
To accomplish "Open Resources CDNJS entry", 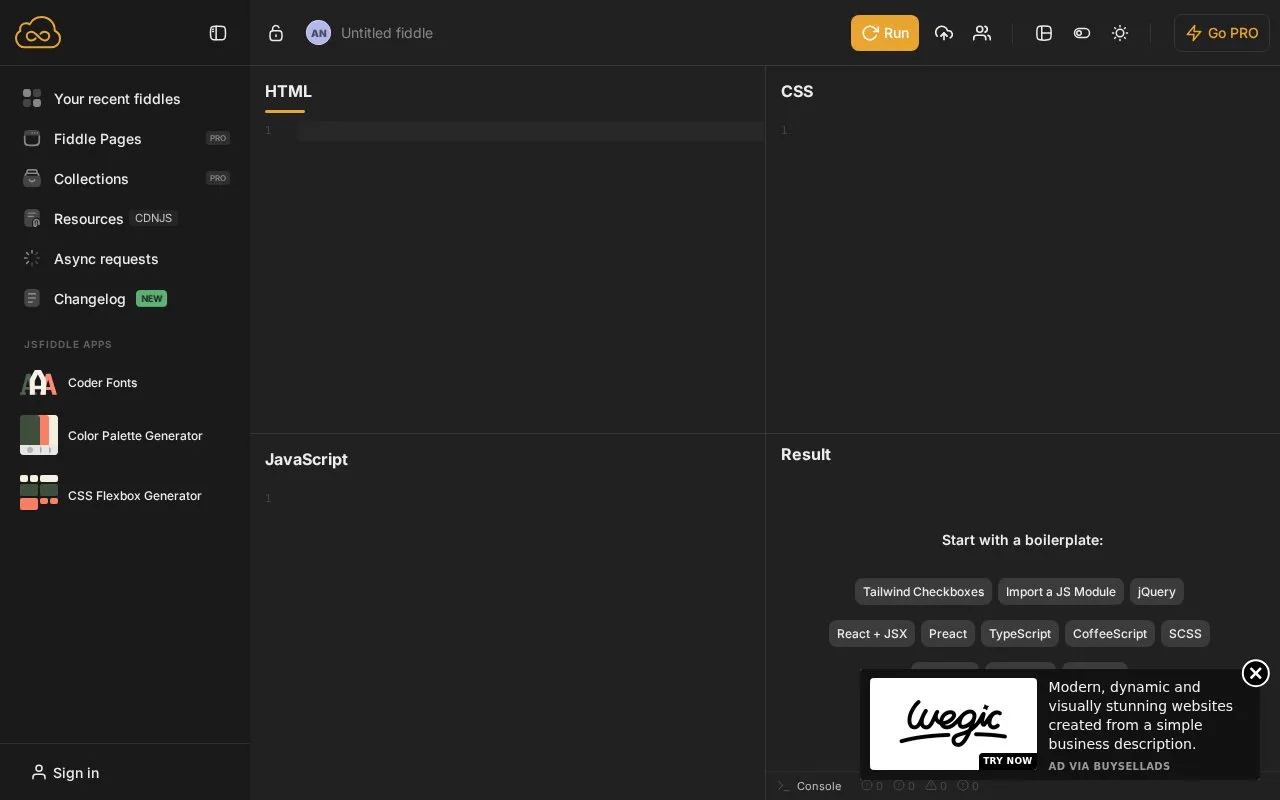I will 125,218.
